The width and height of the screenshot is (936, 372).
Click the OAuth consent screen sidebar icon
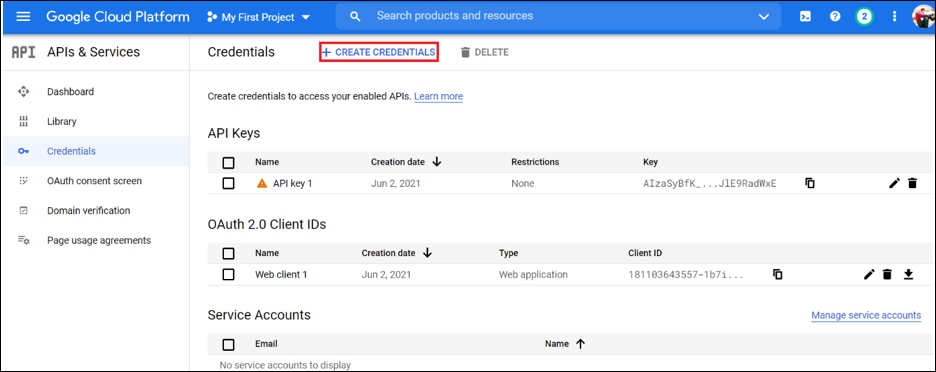tap(23, 180)
